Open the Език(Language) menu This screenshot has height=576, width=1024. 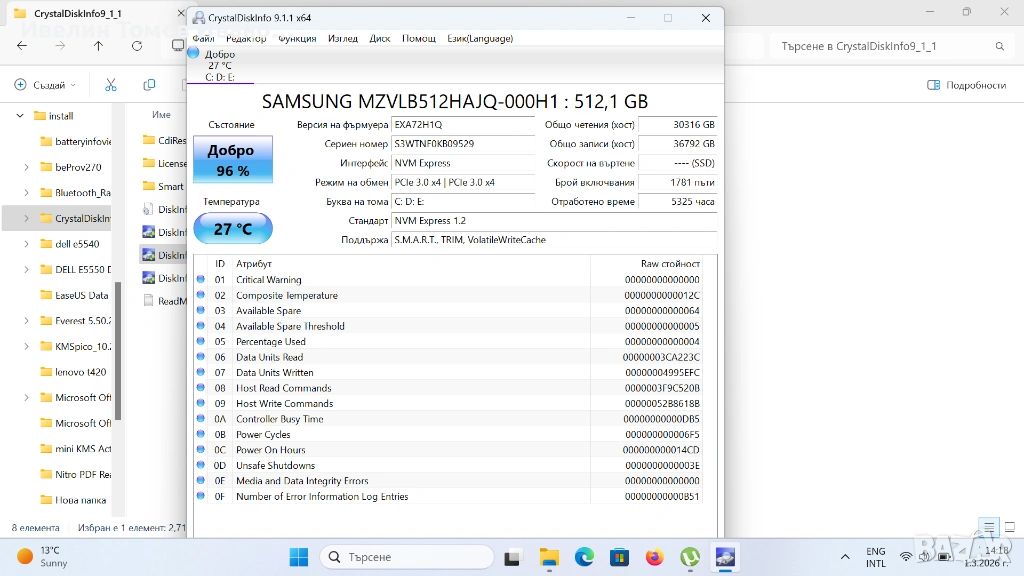pos(480,38)
